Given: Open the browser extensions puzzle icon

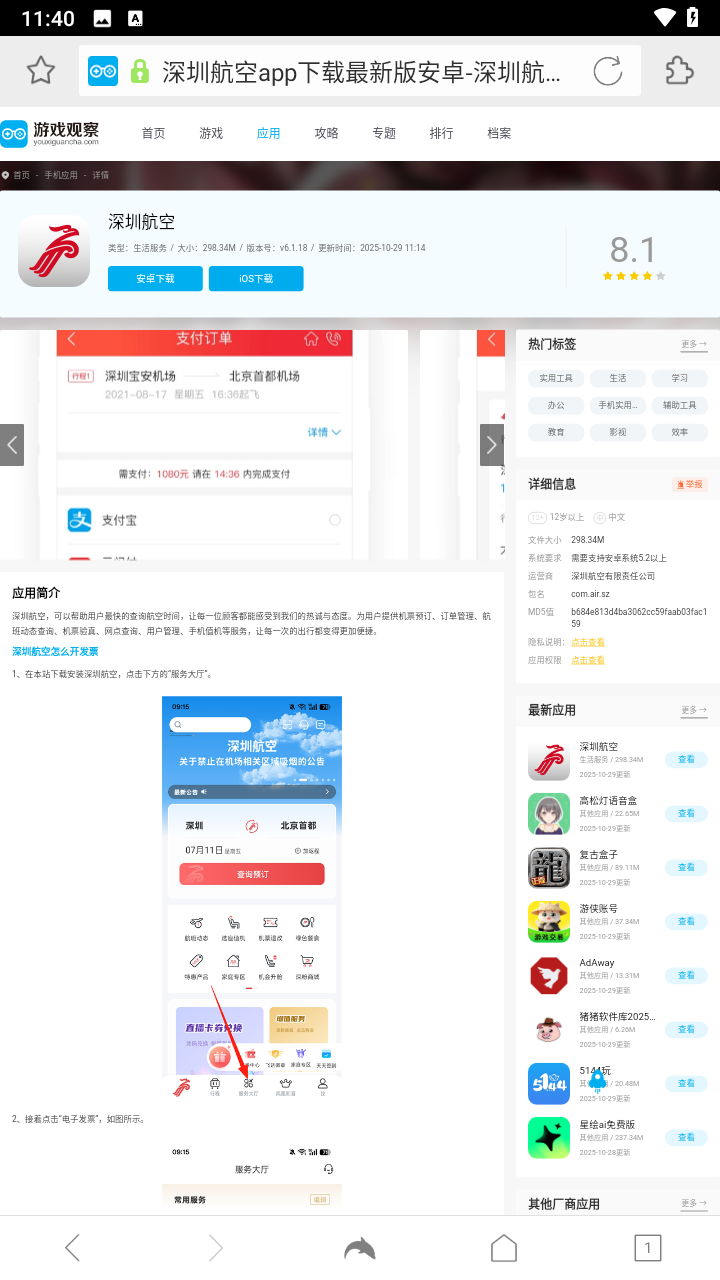Looking at the screenshot, I should (x=679, y=71).
